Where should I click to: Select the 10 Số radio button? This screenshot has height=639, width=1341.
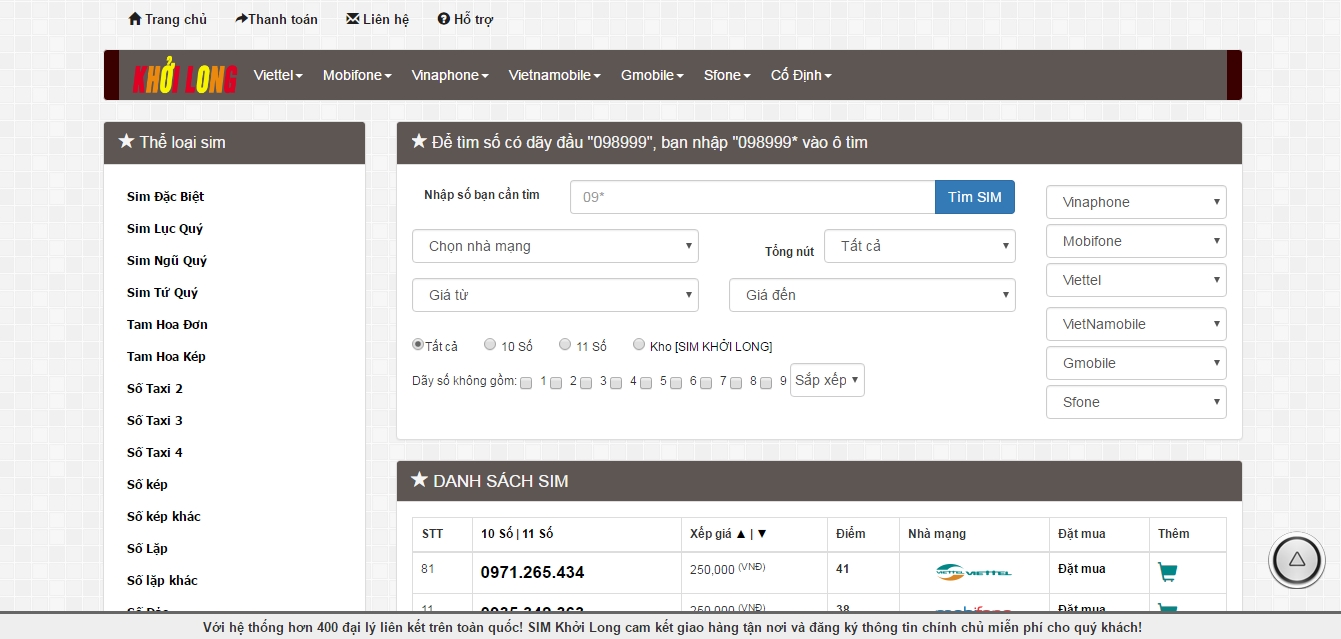pyautogui.click(x=490, y=344)
